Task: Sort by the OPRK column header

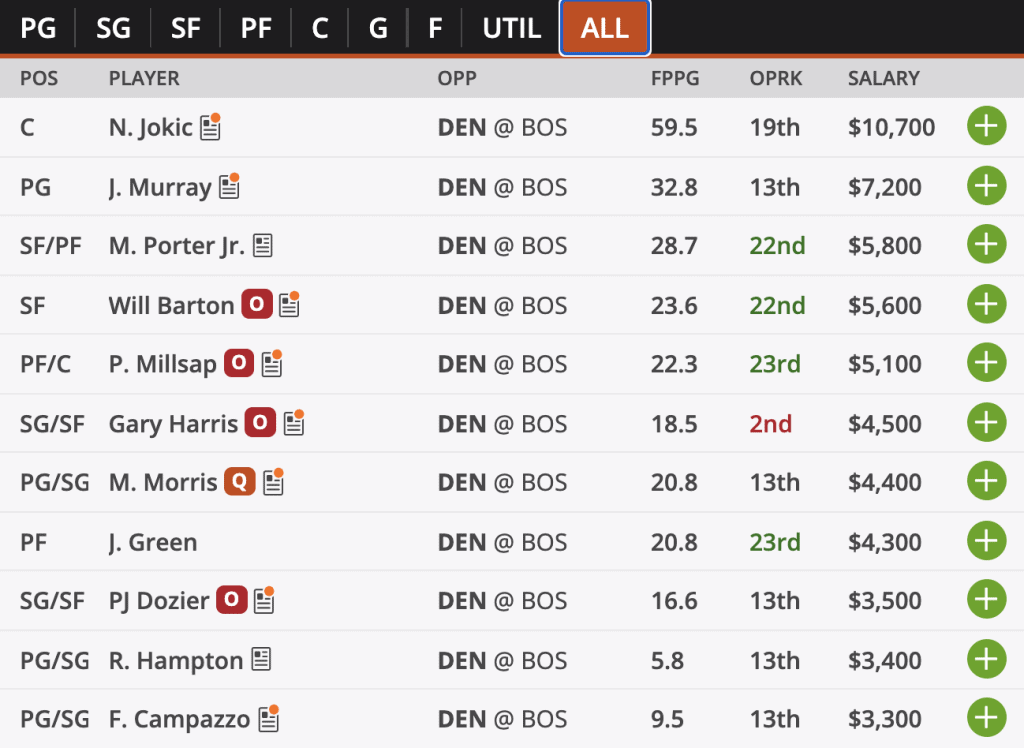Action: 776,78
